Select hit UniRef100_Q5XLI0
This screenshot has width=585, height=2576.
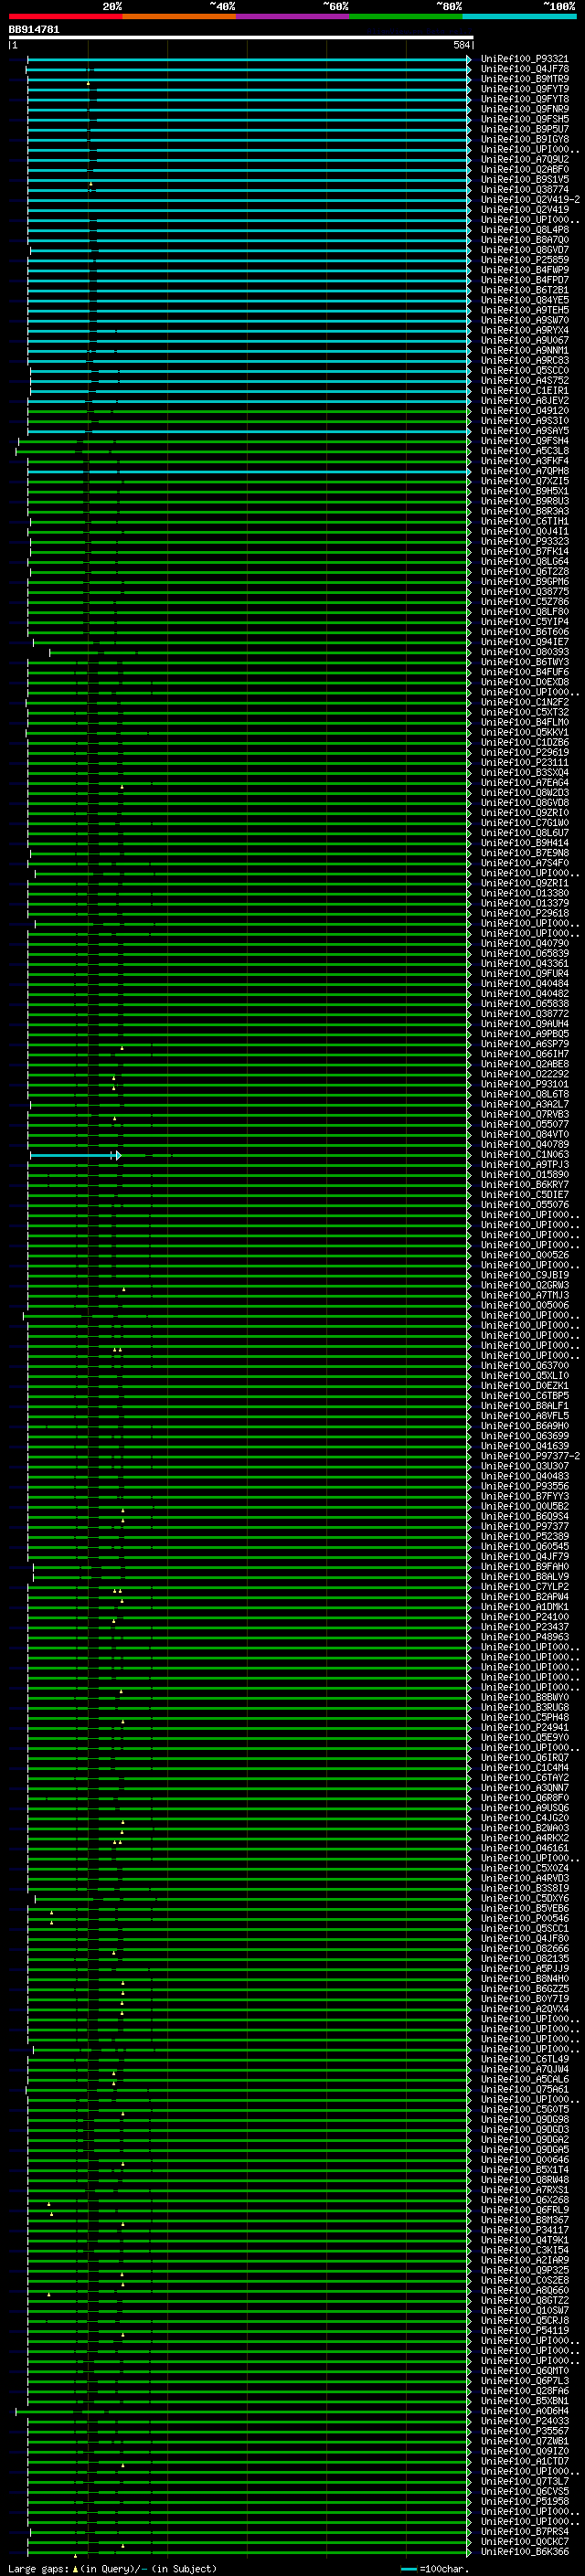pos(524,1375)
